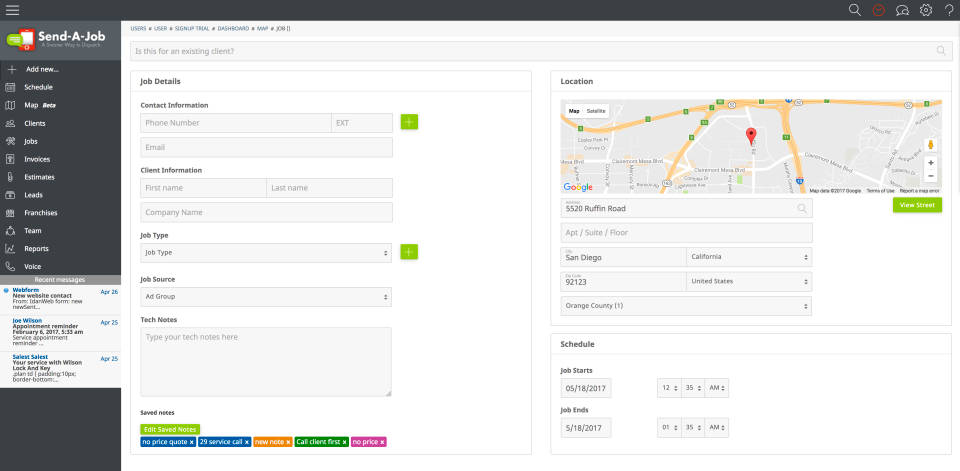
Task: Open the California state dropdown
Action: pos(748,257)
